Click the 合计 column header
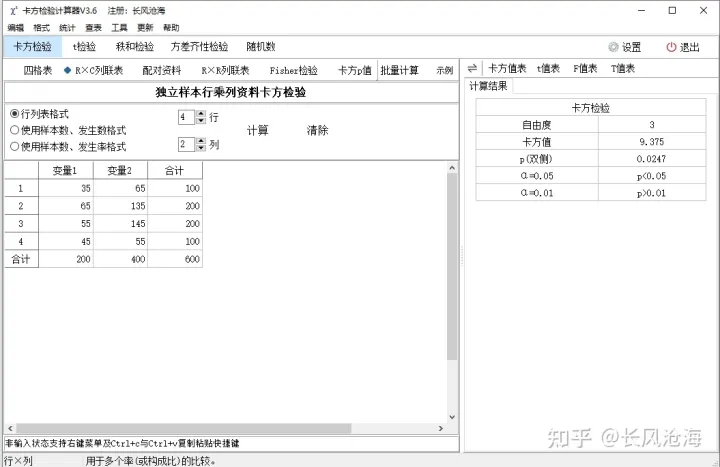The height and width of the screenshot is (467, 720). pyautogui.click(x=175, y=170)
